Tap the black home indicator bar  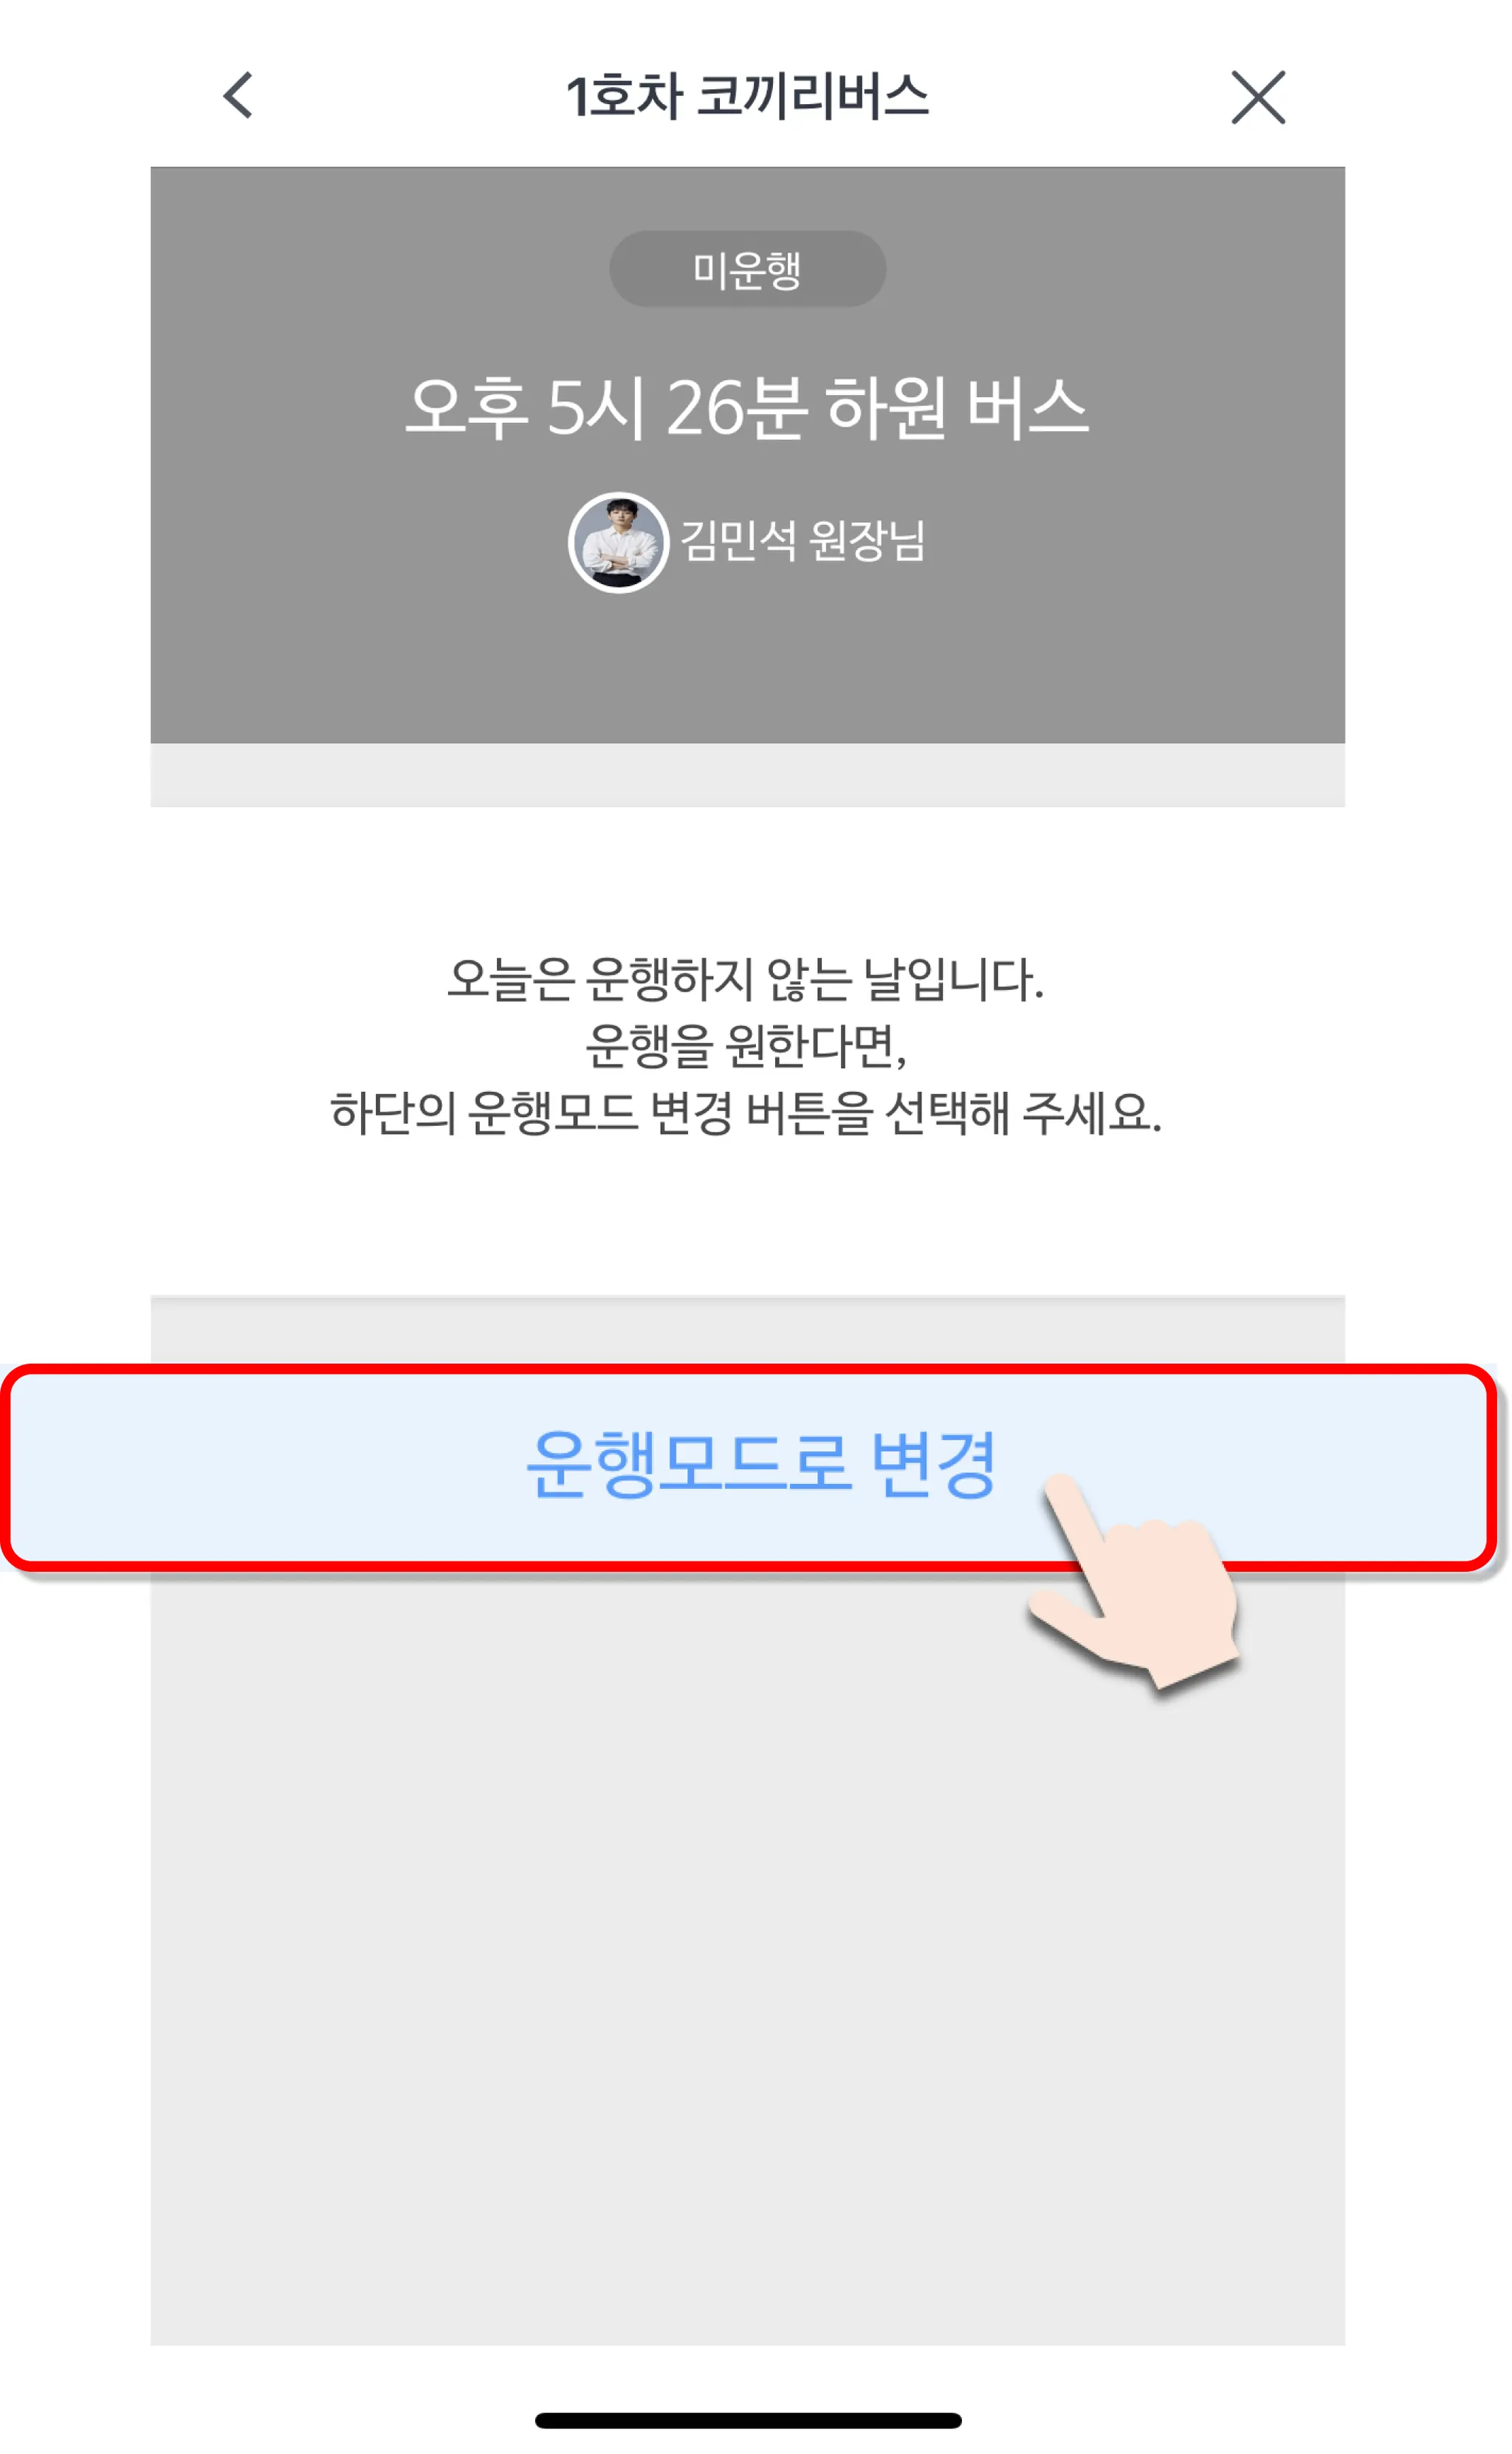tap(748, 2420)
